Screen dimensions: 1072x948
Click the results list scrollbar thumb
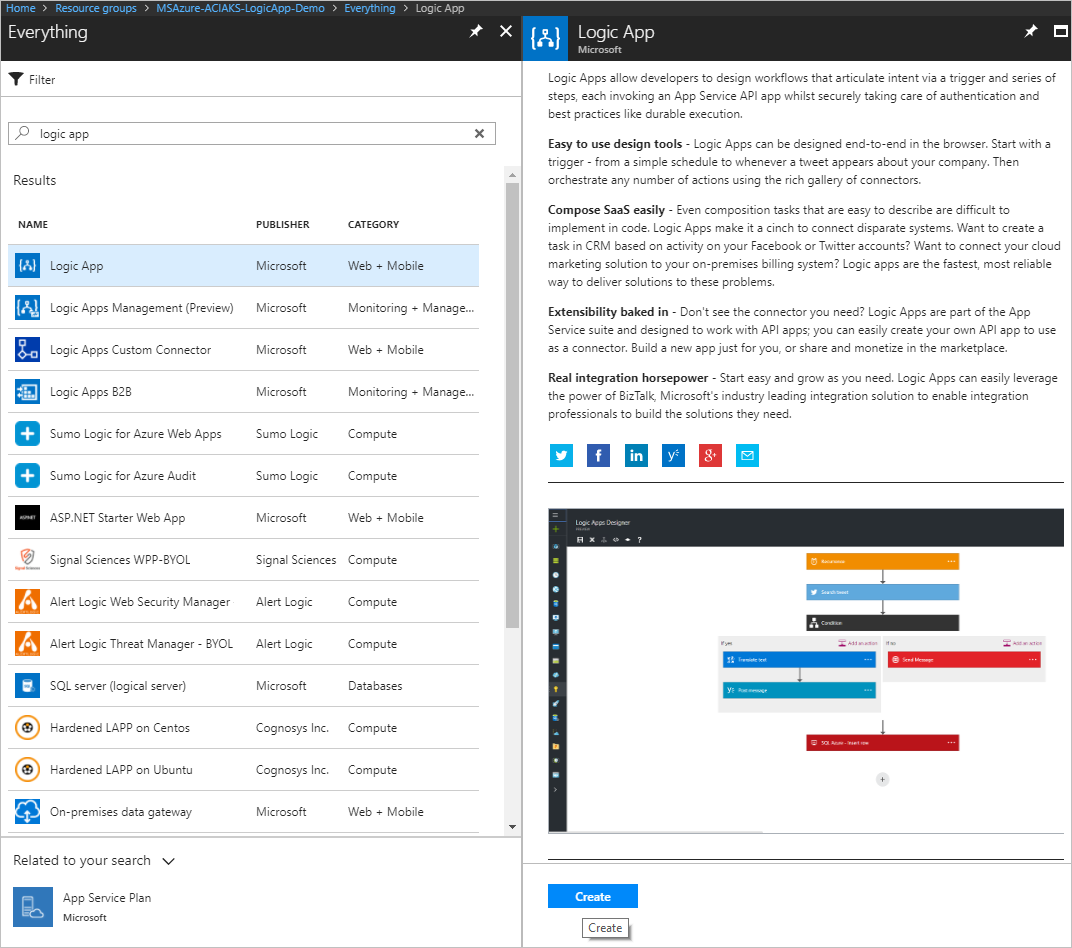point(513,405)
